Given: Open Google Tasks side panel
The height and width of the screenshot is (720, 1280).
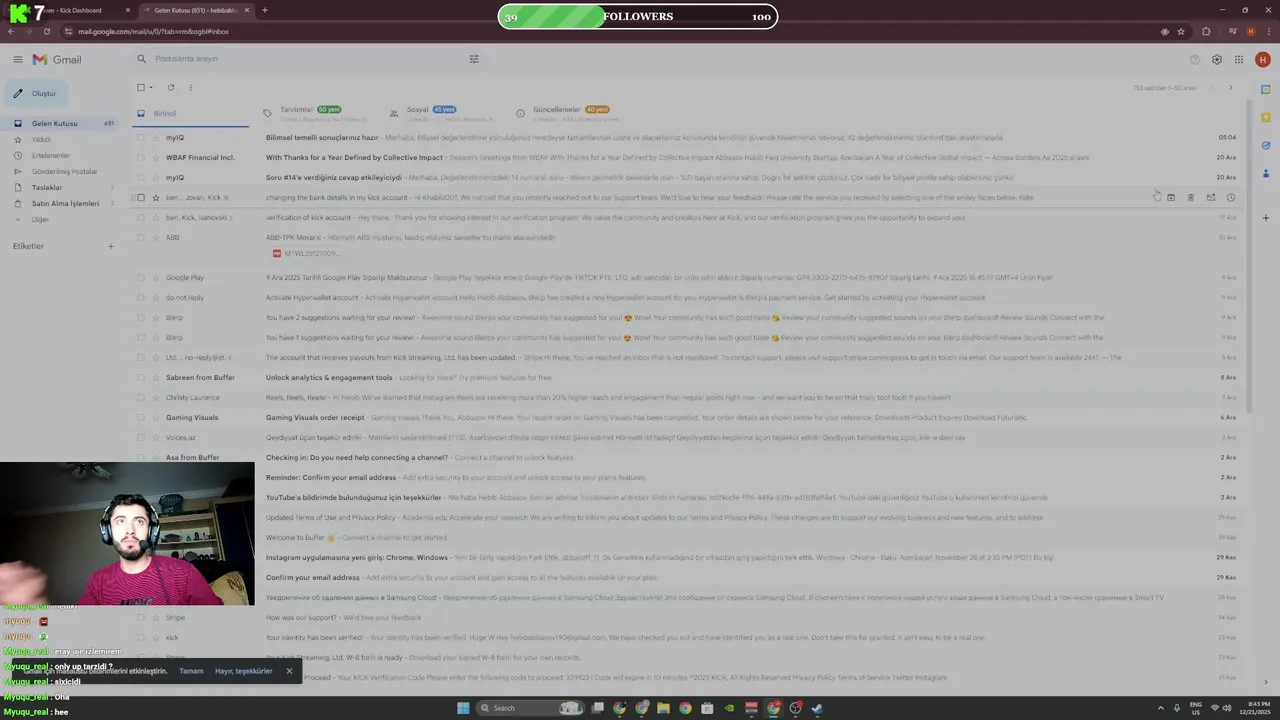Looking at the screenshot, I should tap(1266, 145).
